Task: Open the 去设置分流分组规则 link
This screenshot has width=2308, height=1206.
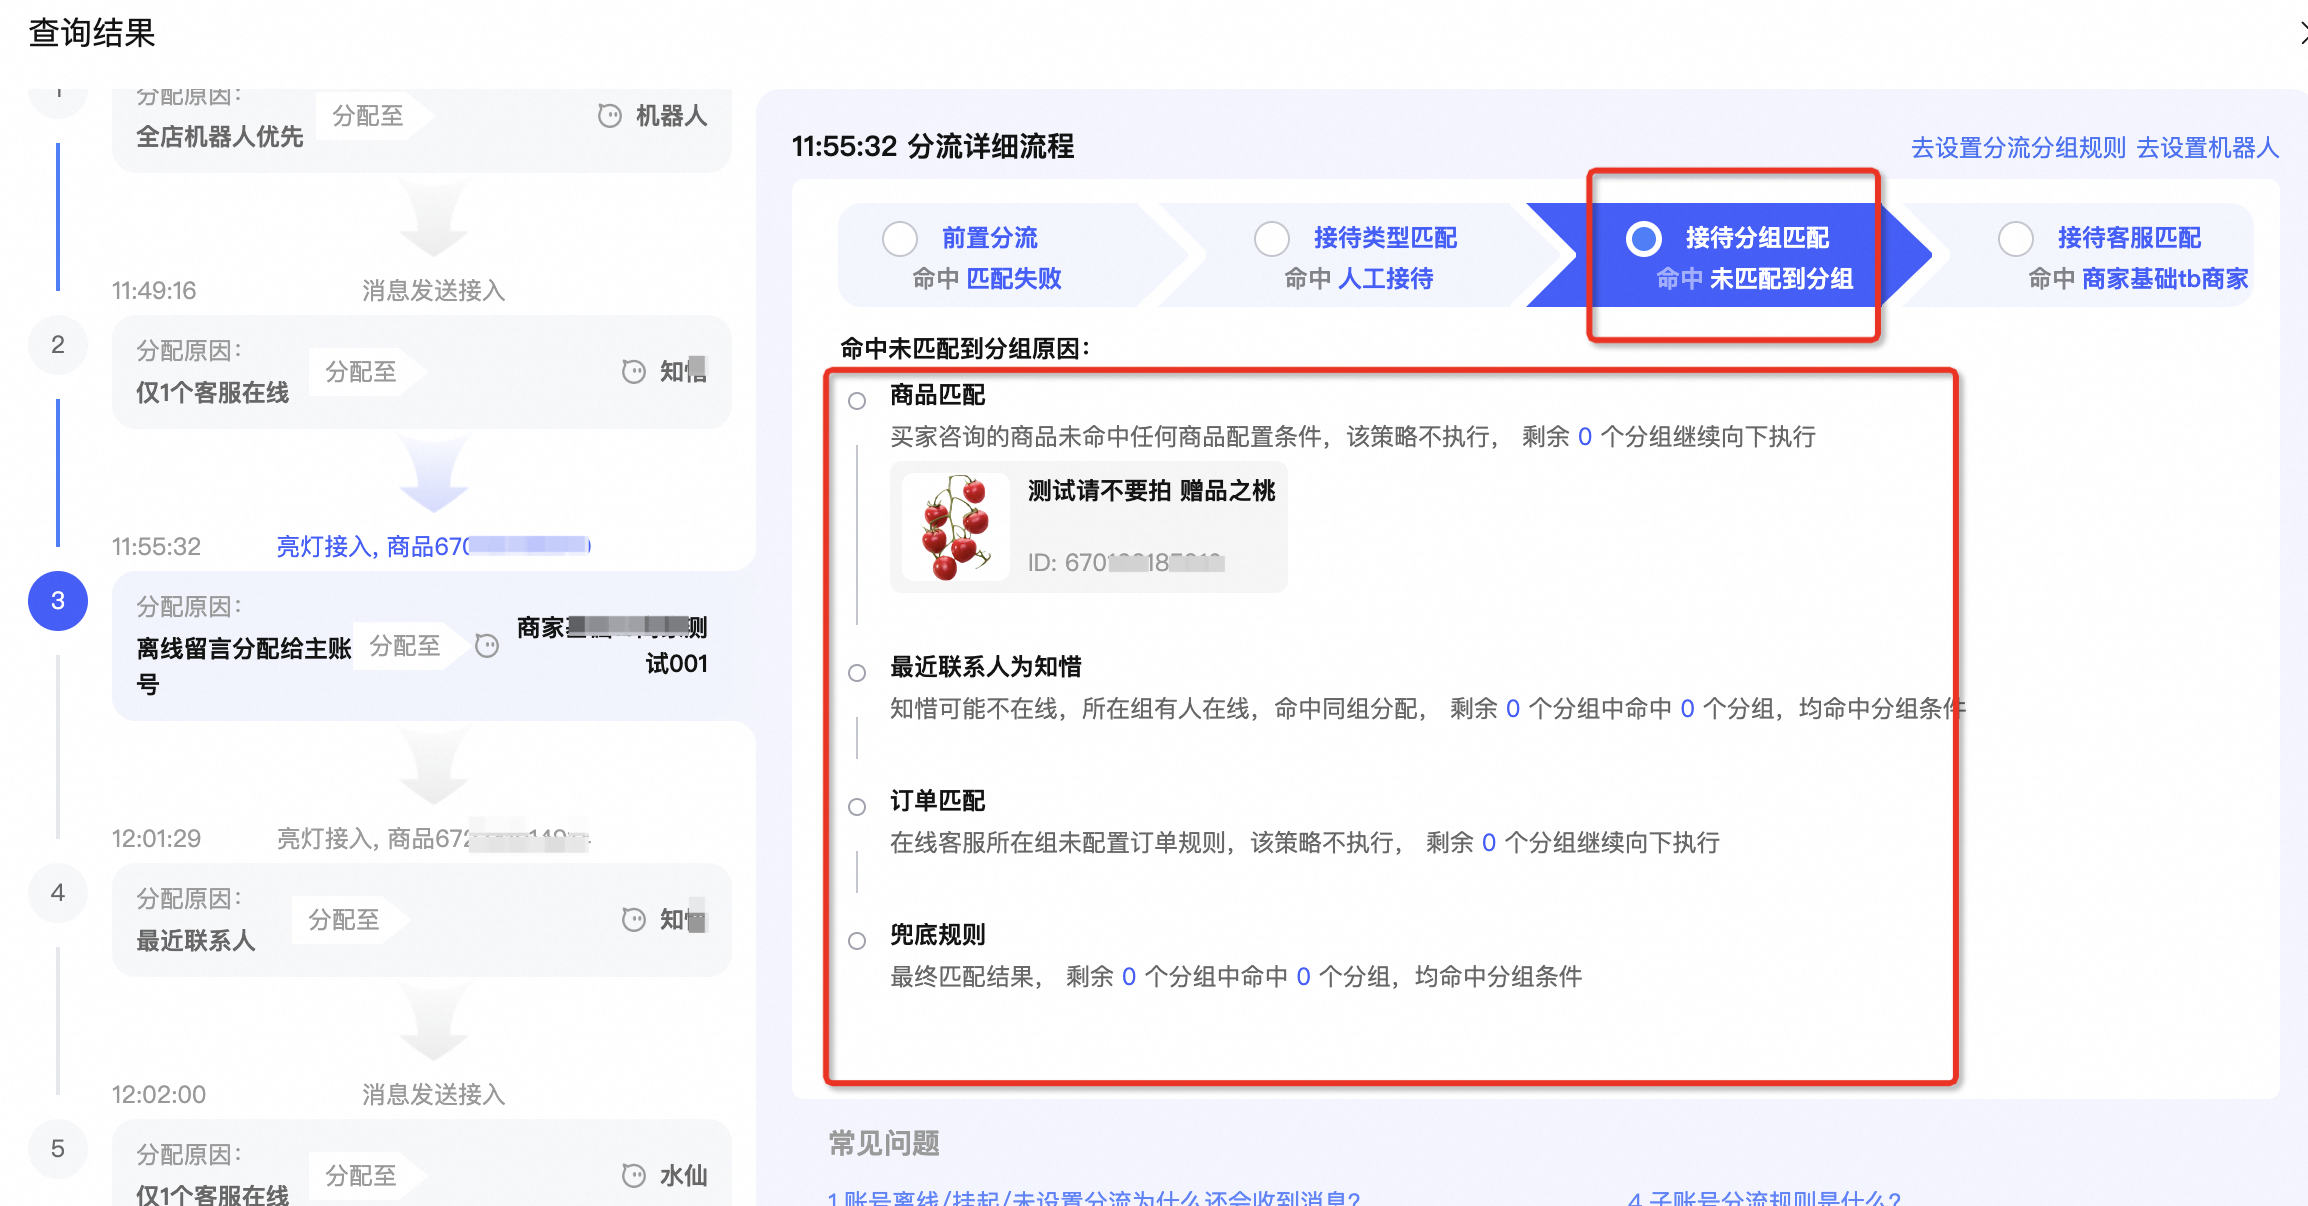Action: coord(2017,148)
